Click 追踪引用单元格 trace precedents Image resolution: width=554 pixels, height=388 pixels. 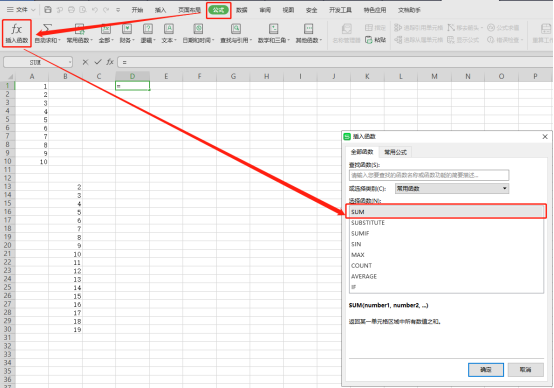point(418,28)
